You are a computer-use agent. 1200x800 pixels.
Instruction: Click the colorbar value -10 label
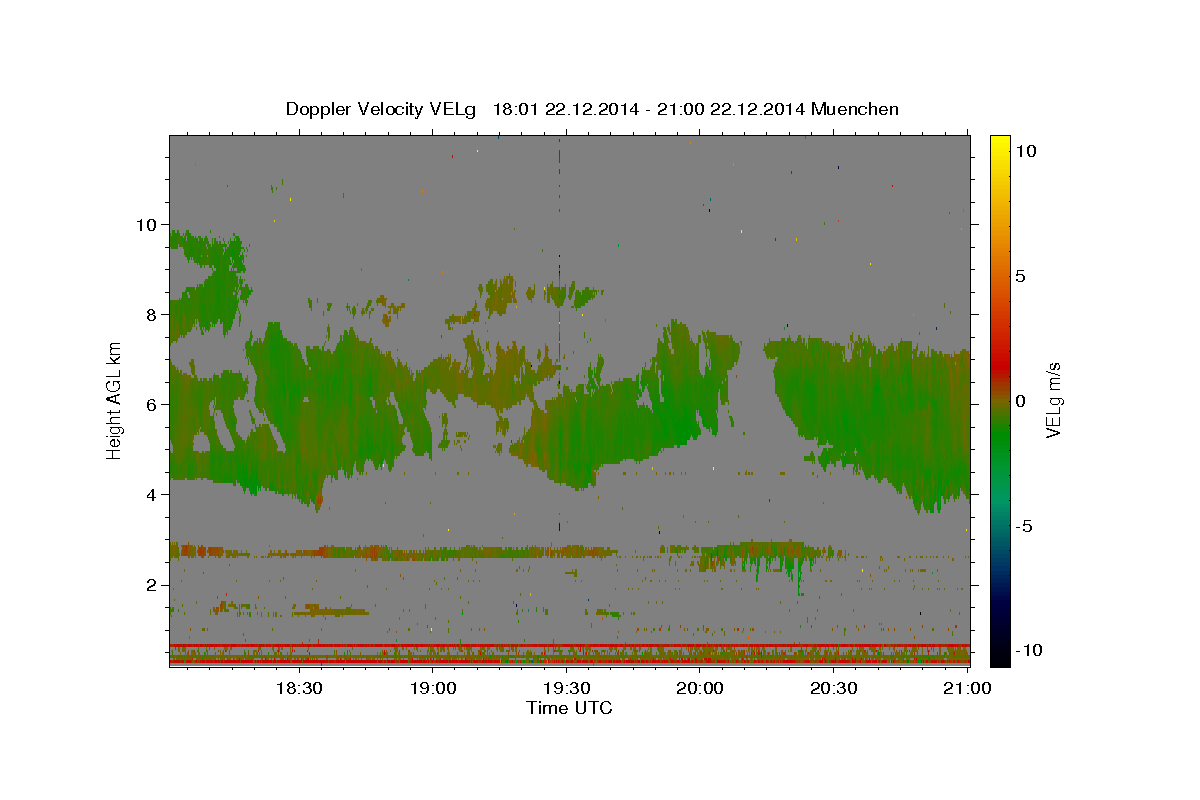click(1028, 650)
